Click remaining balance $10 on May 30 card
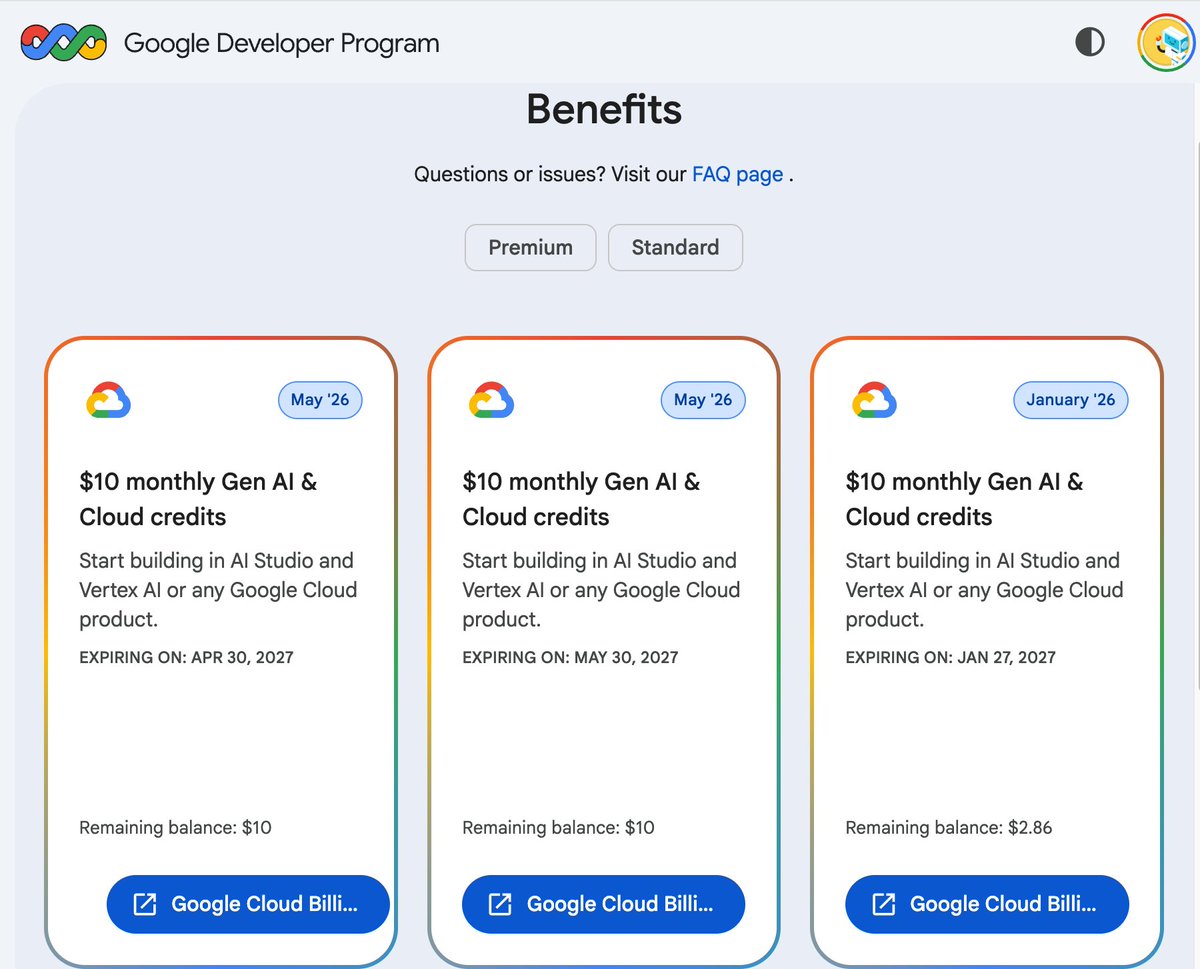Viewport: 1200px width, 969px height. [558, 827]
